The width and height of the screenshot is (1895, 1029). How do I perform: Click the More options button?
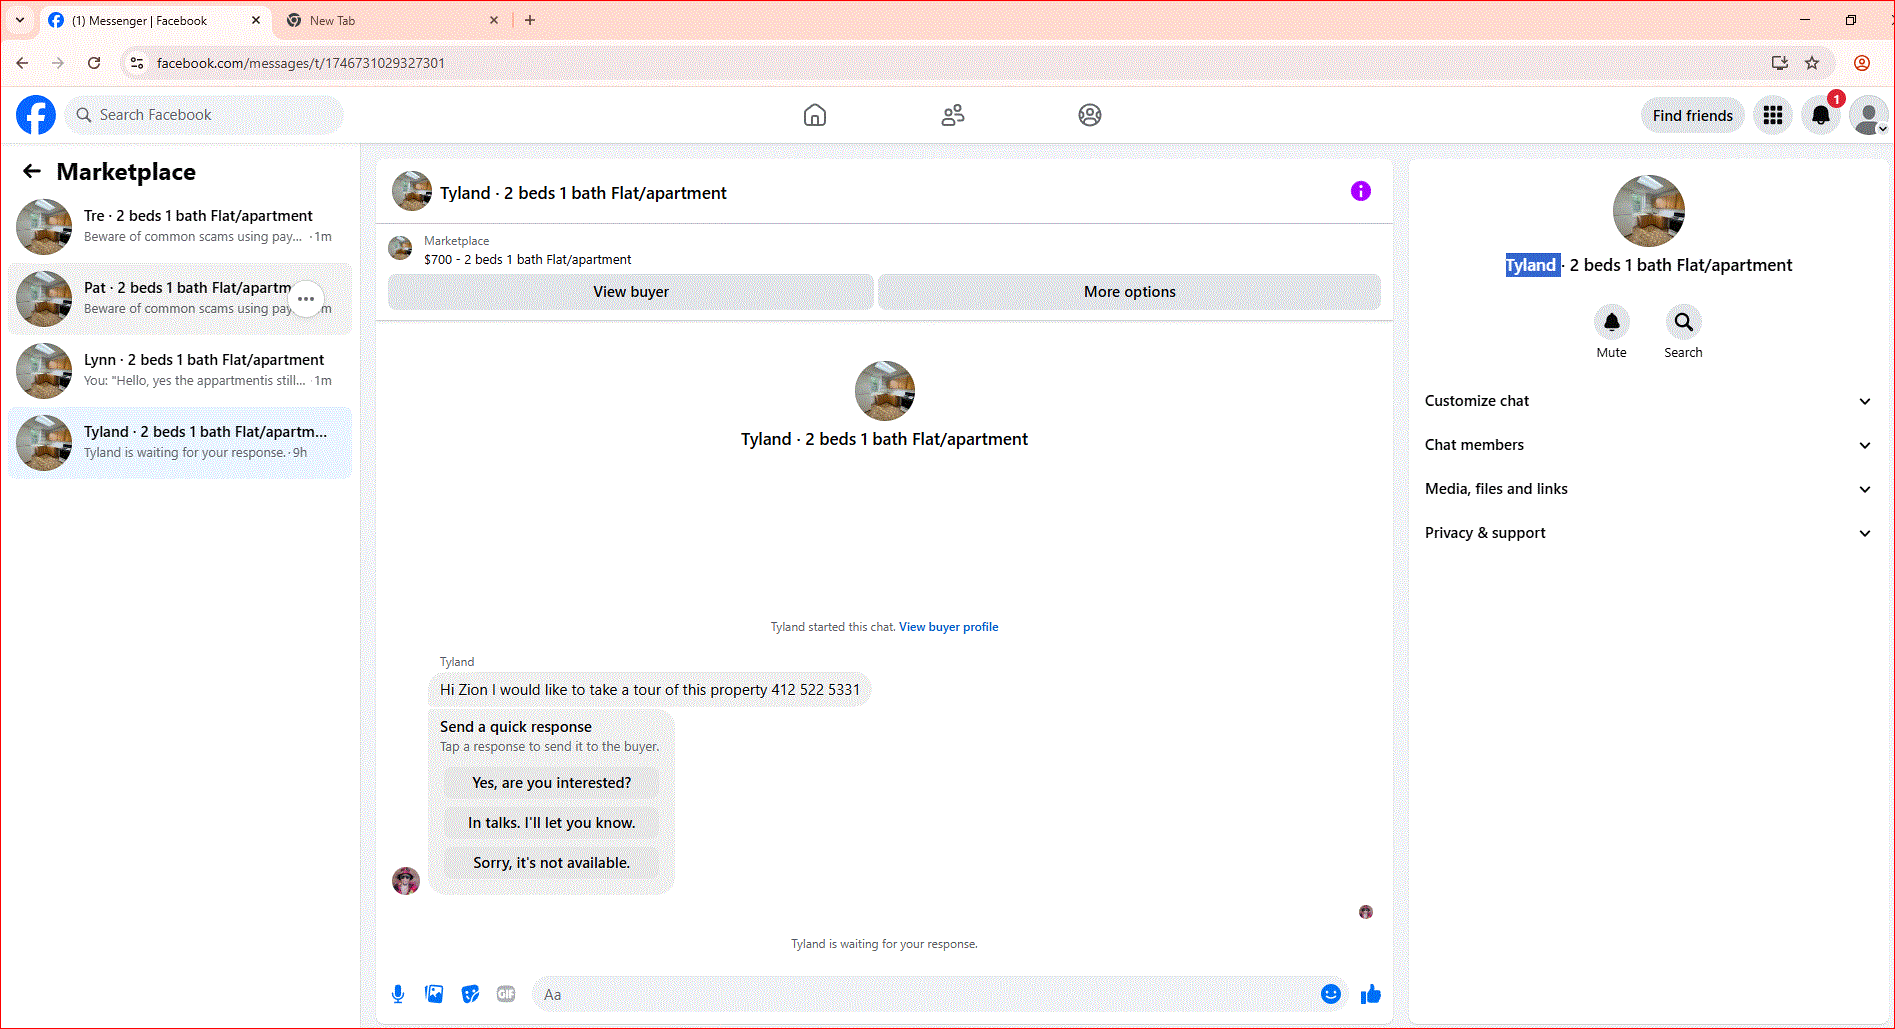point(1130,292)
